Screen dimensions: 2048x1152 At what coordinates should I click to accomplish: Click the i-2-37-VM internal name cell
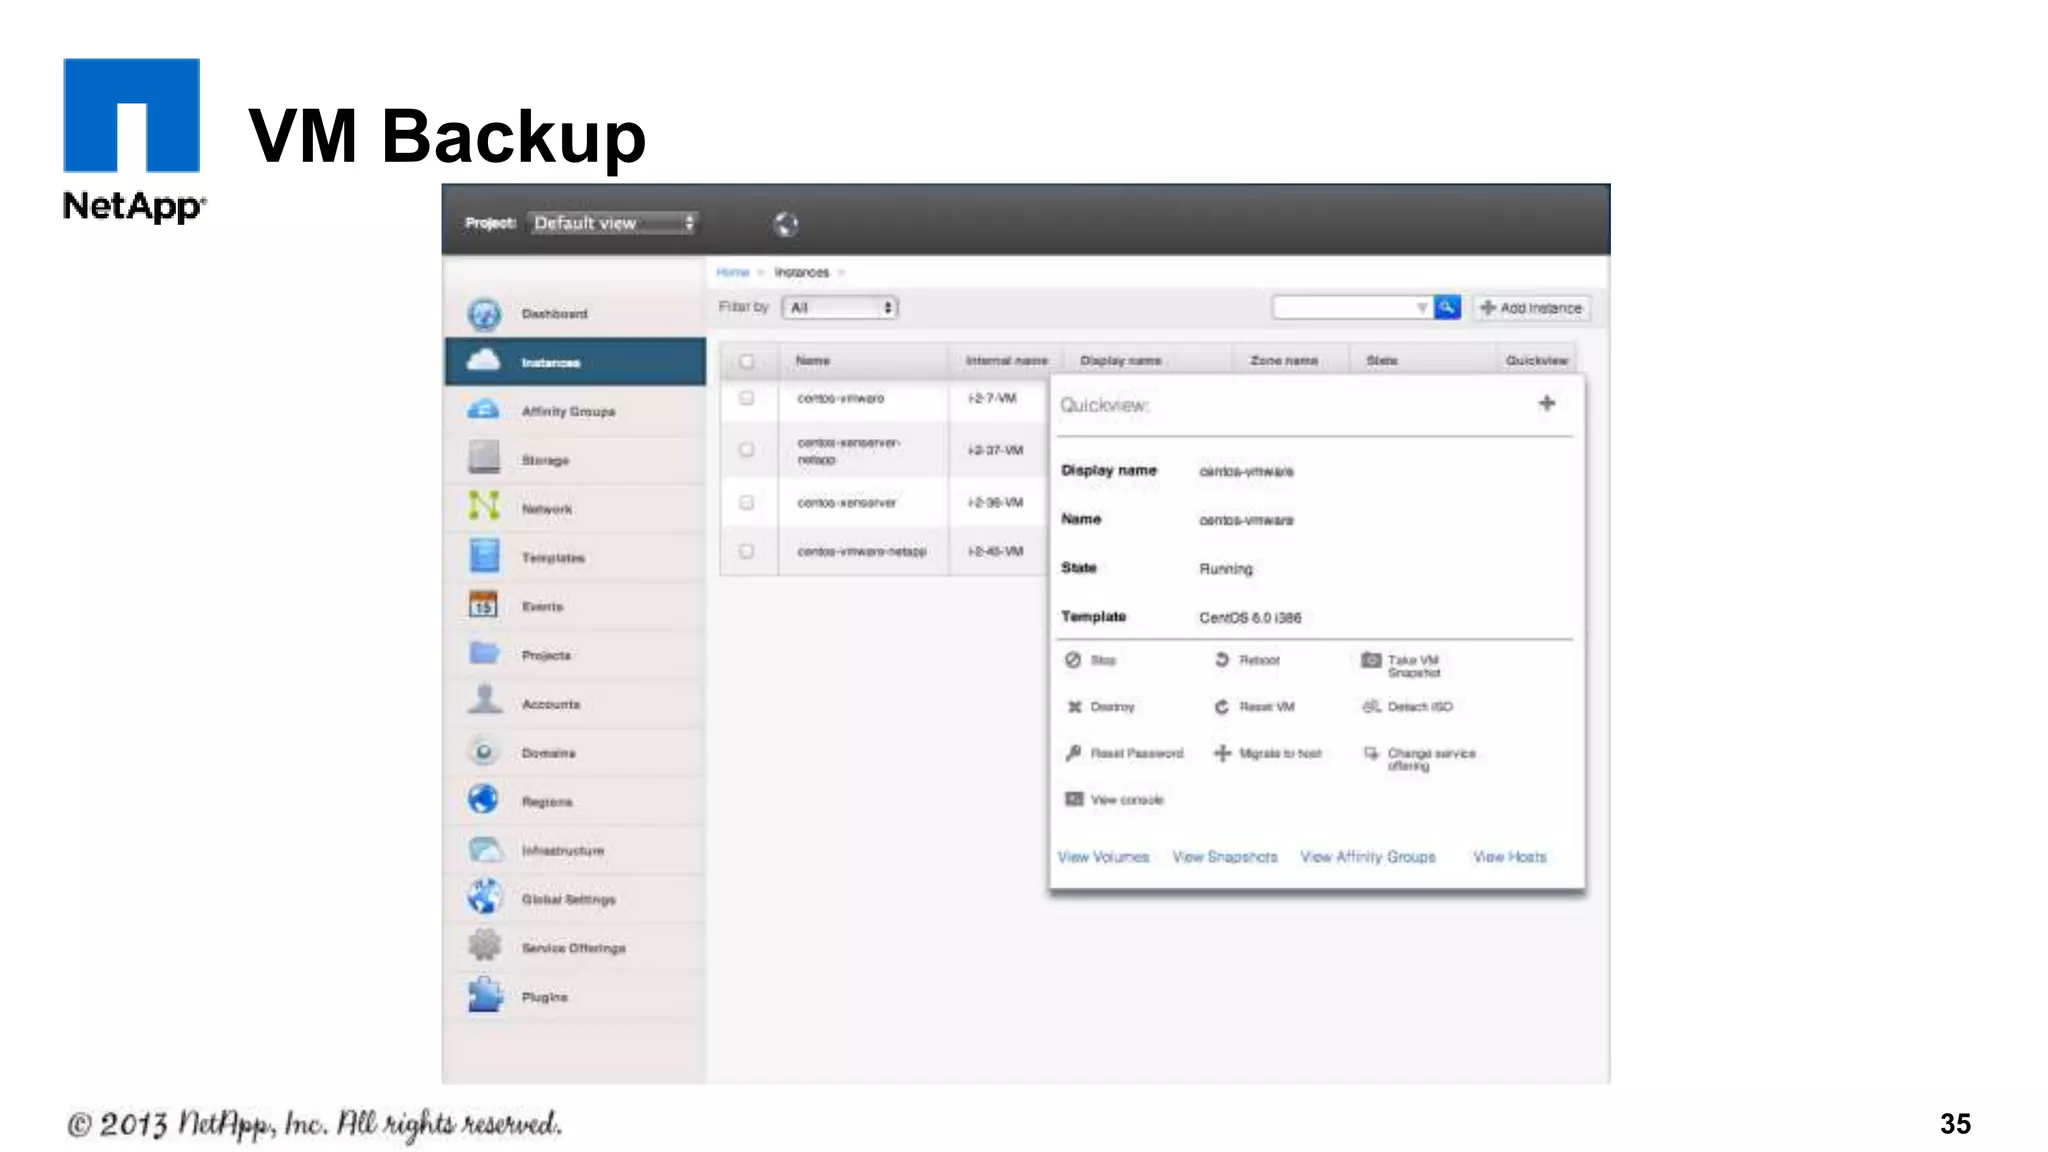(x=995, y=450)
